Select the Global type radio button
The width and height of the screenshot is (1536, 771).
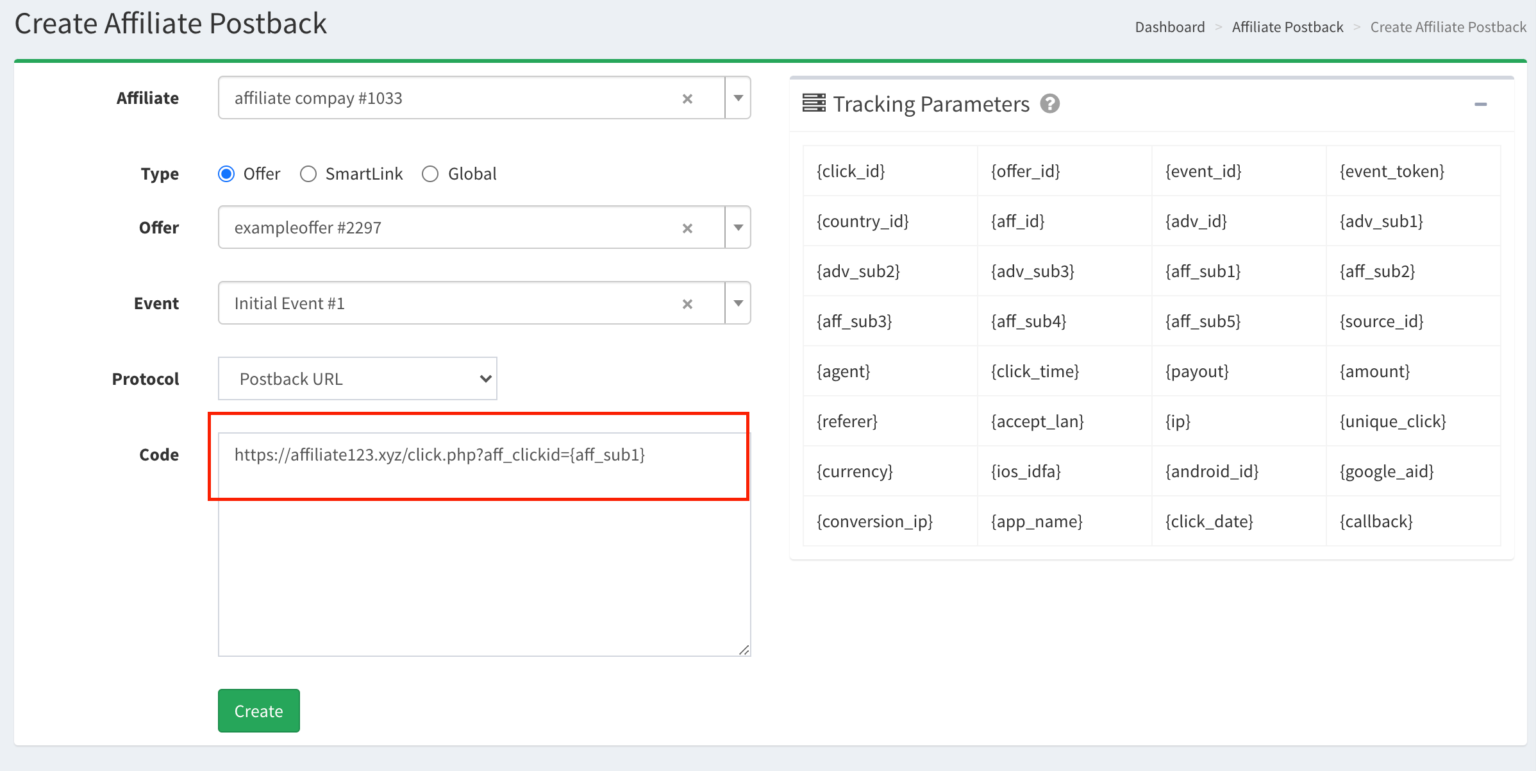pos(430,174)
